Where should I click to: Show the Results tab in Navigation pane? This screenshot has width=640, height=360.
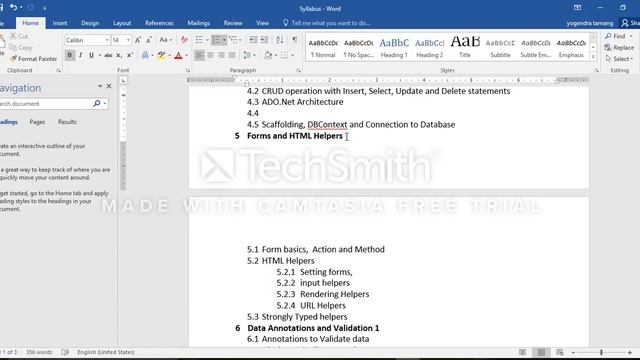67,122
